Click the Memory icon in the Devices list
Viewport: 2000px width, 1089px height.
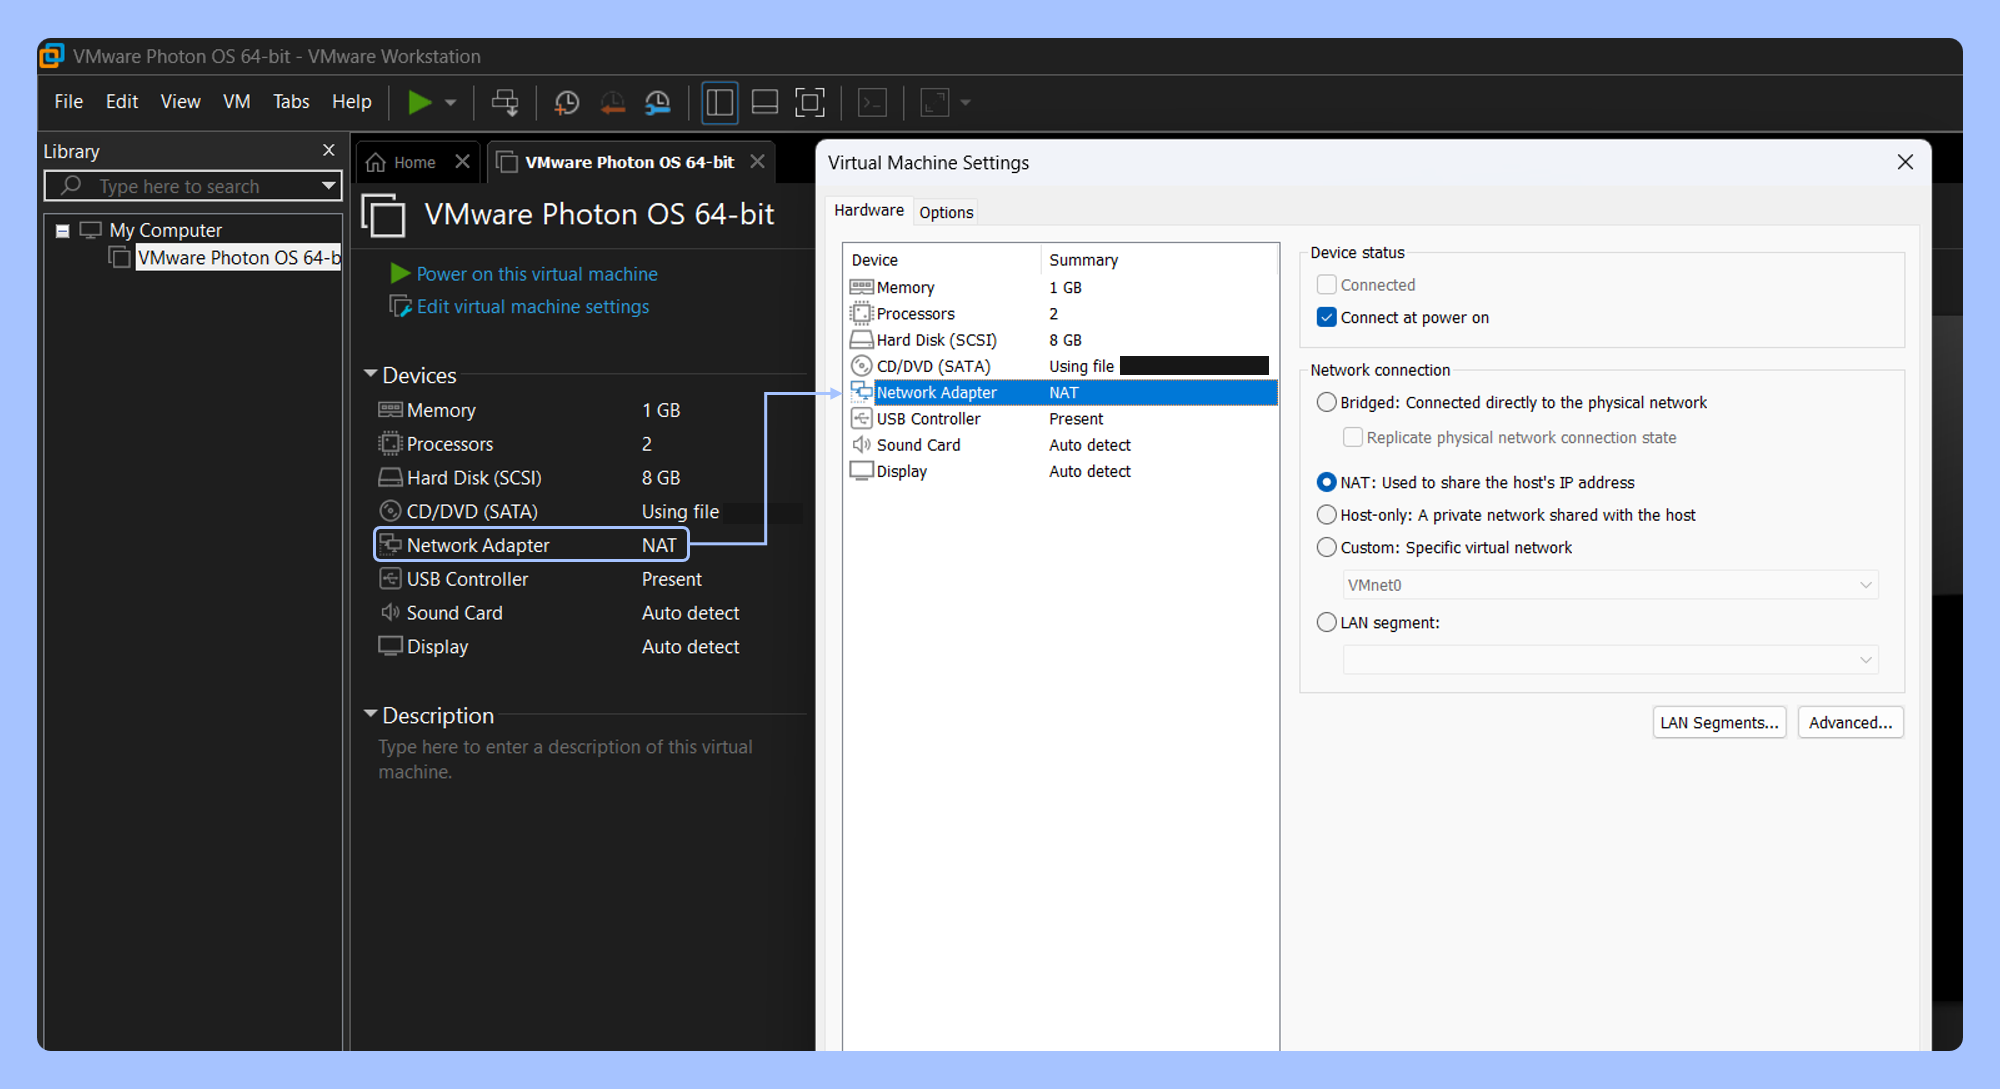tap(390, 410)
